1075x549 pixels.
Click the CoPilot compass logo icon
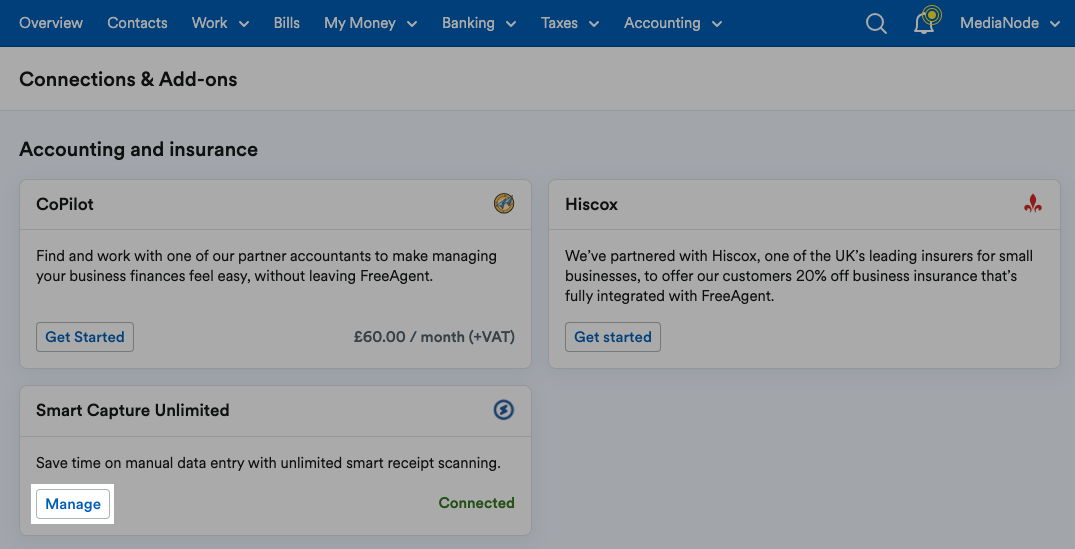[504, 204]
